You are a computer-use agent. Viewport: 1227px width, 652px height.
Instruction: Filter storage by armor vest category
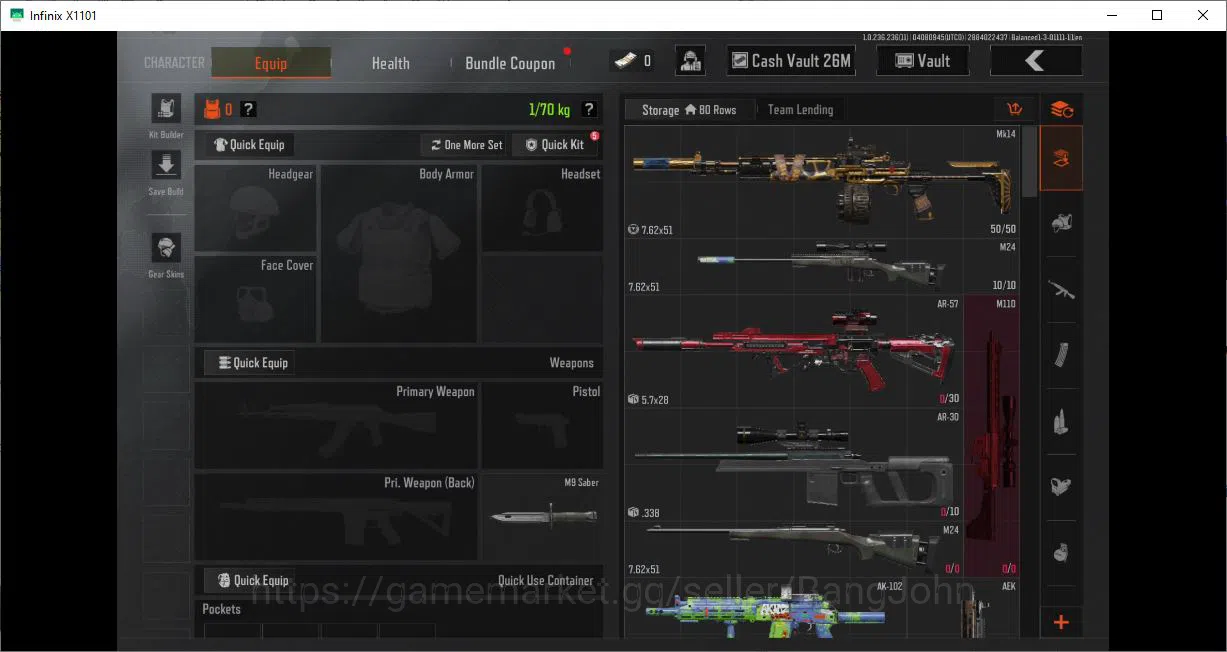click(x=1061, y=224)
